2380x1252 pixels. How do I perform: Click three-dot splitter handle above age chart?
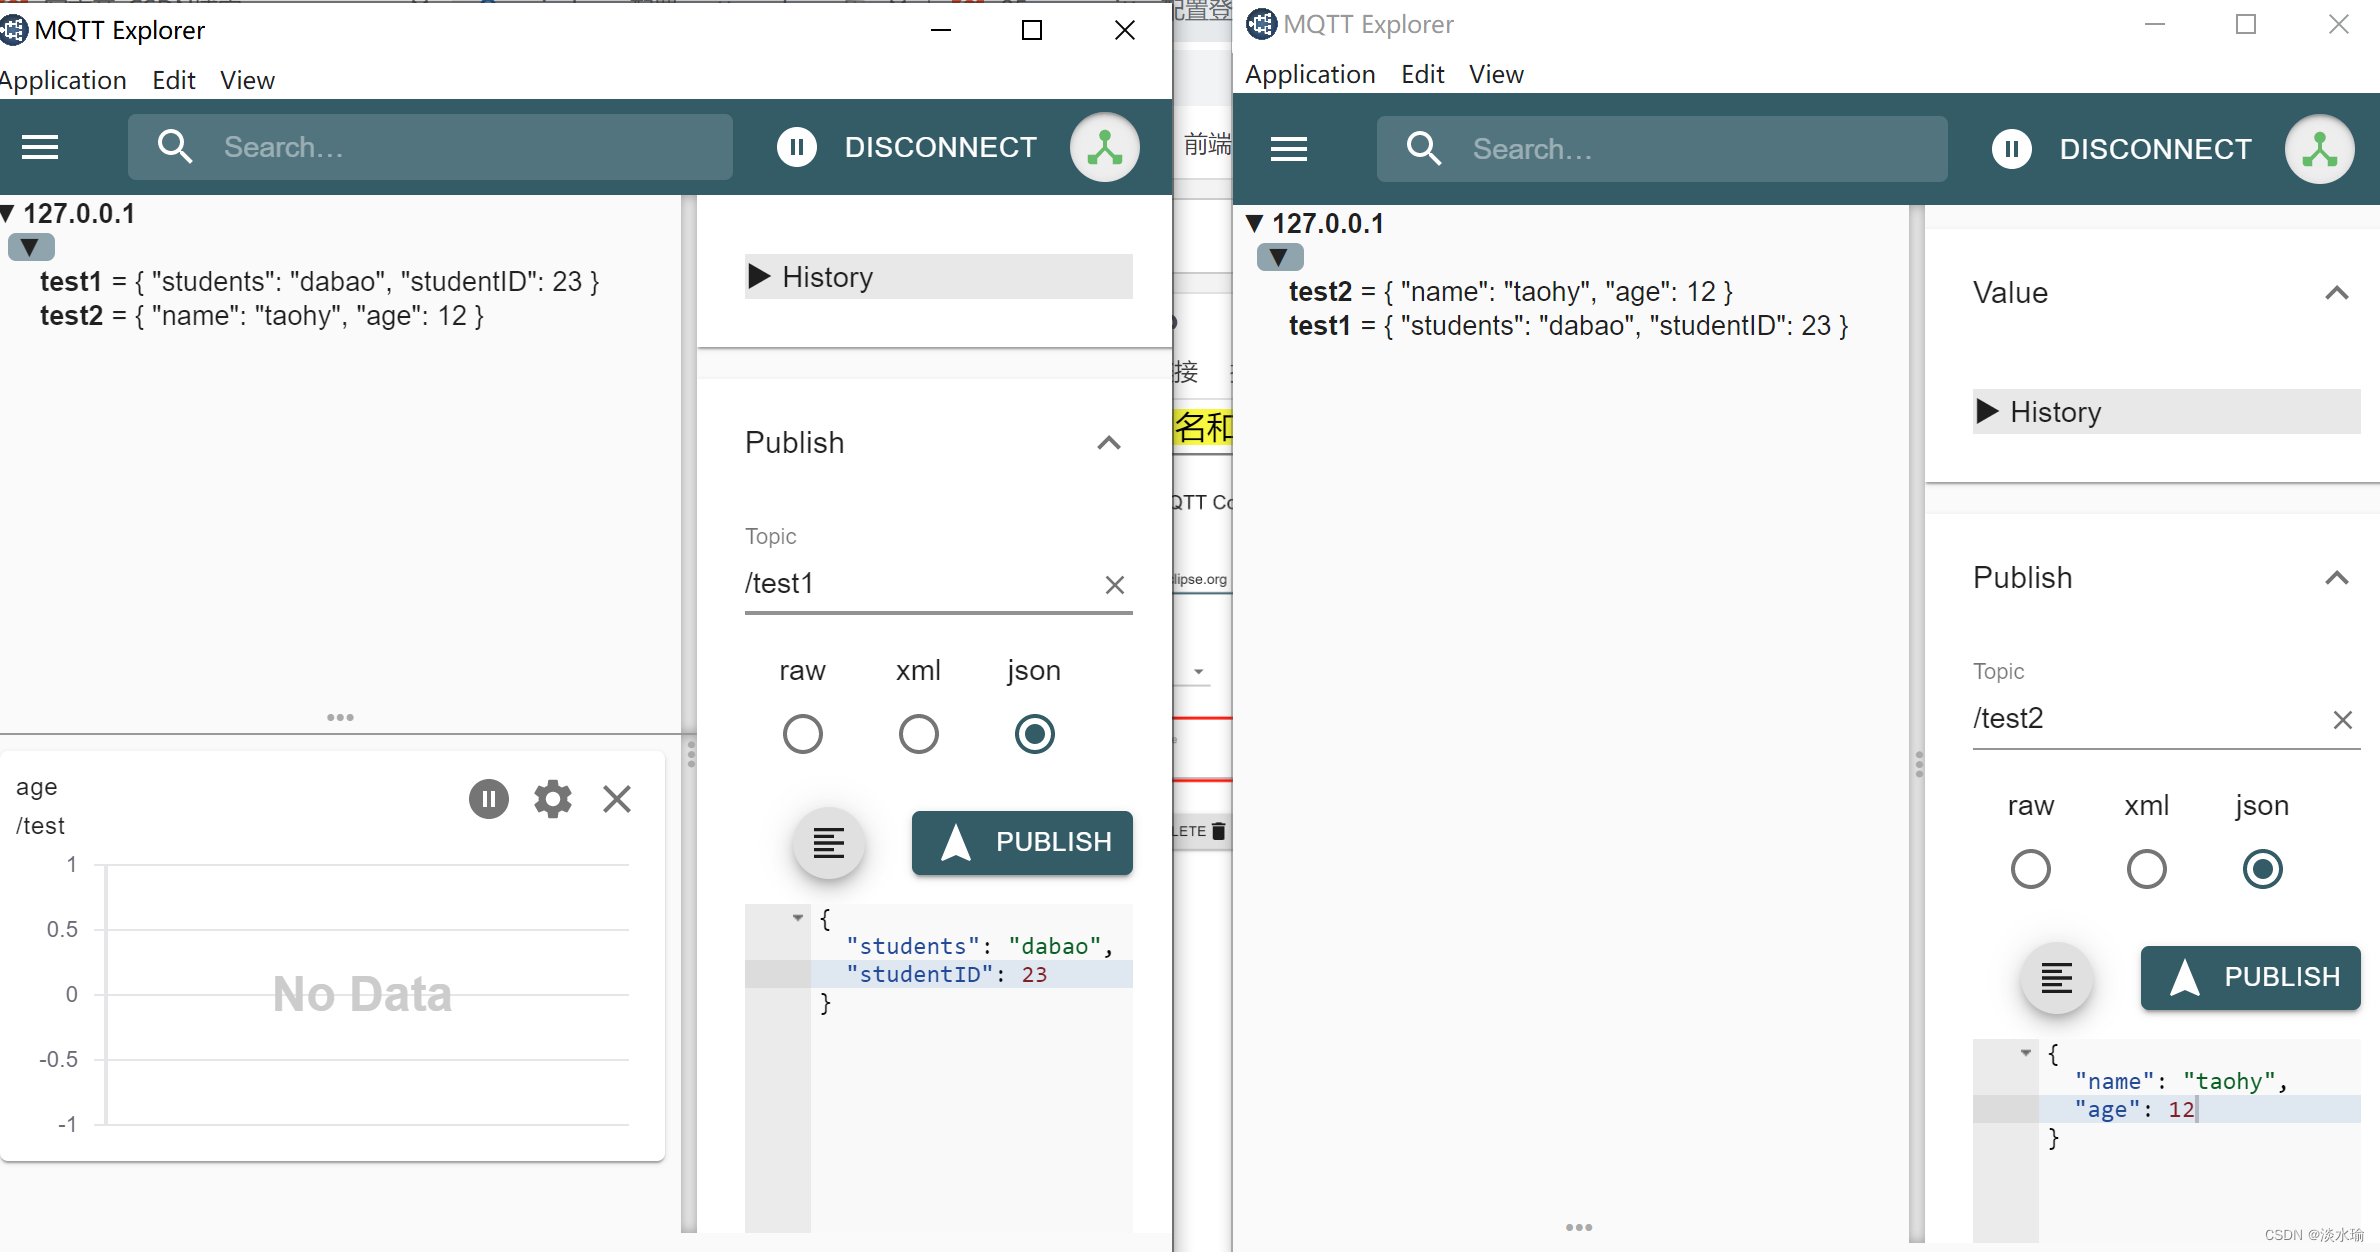(340, 717)
